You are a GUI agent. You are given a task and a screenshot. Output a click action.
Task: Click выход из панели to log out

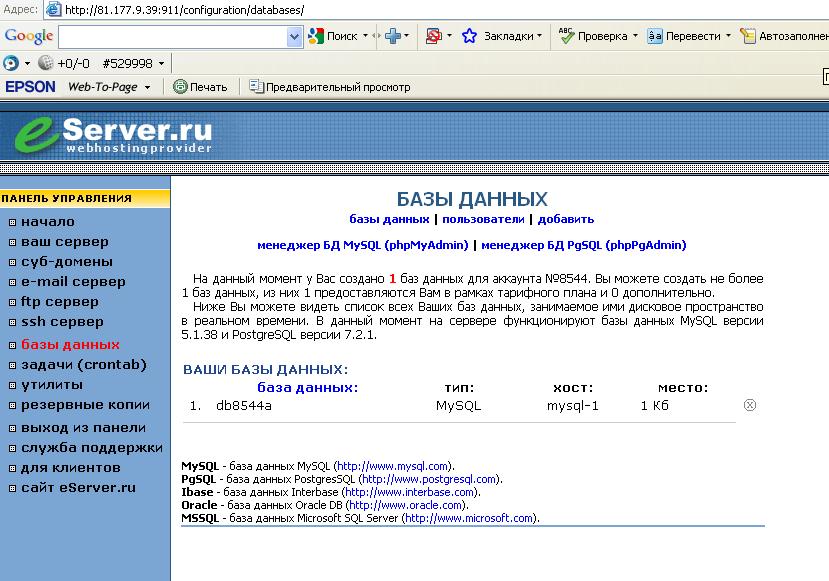point(83,428)
